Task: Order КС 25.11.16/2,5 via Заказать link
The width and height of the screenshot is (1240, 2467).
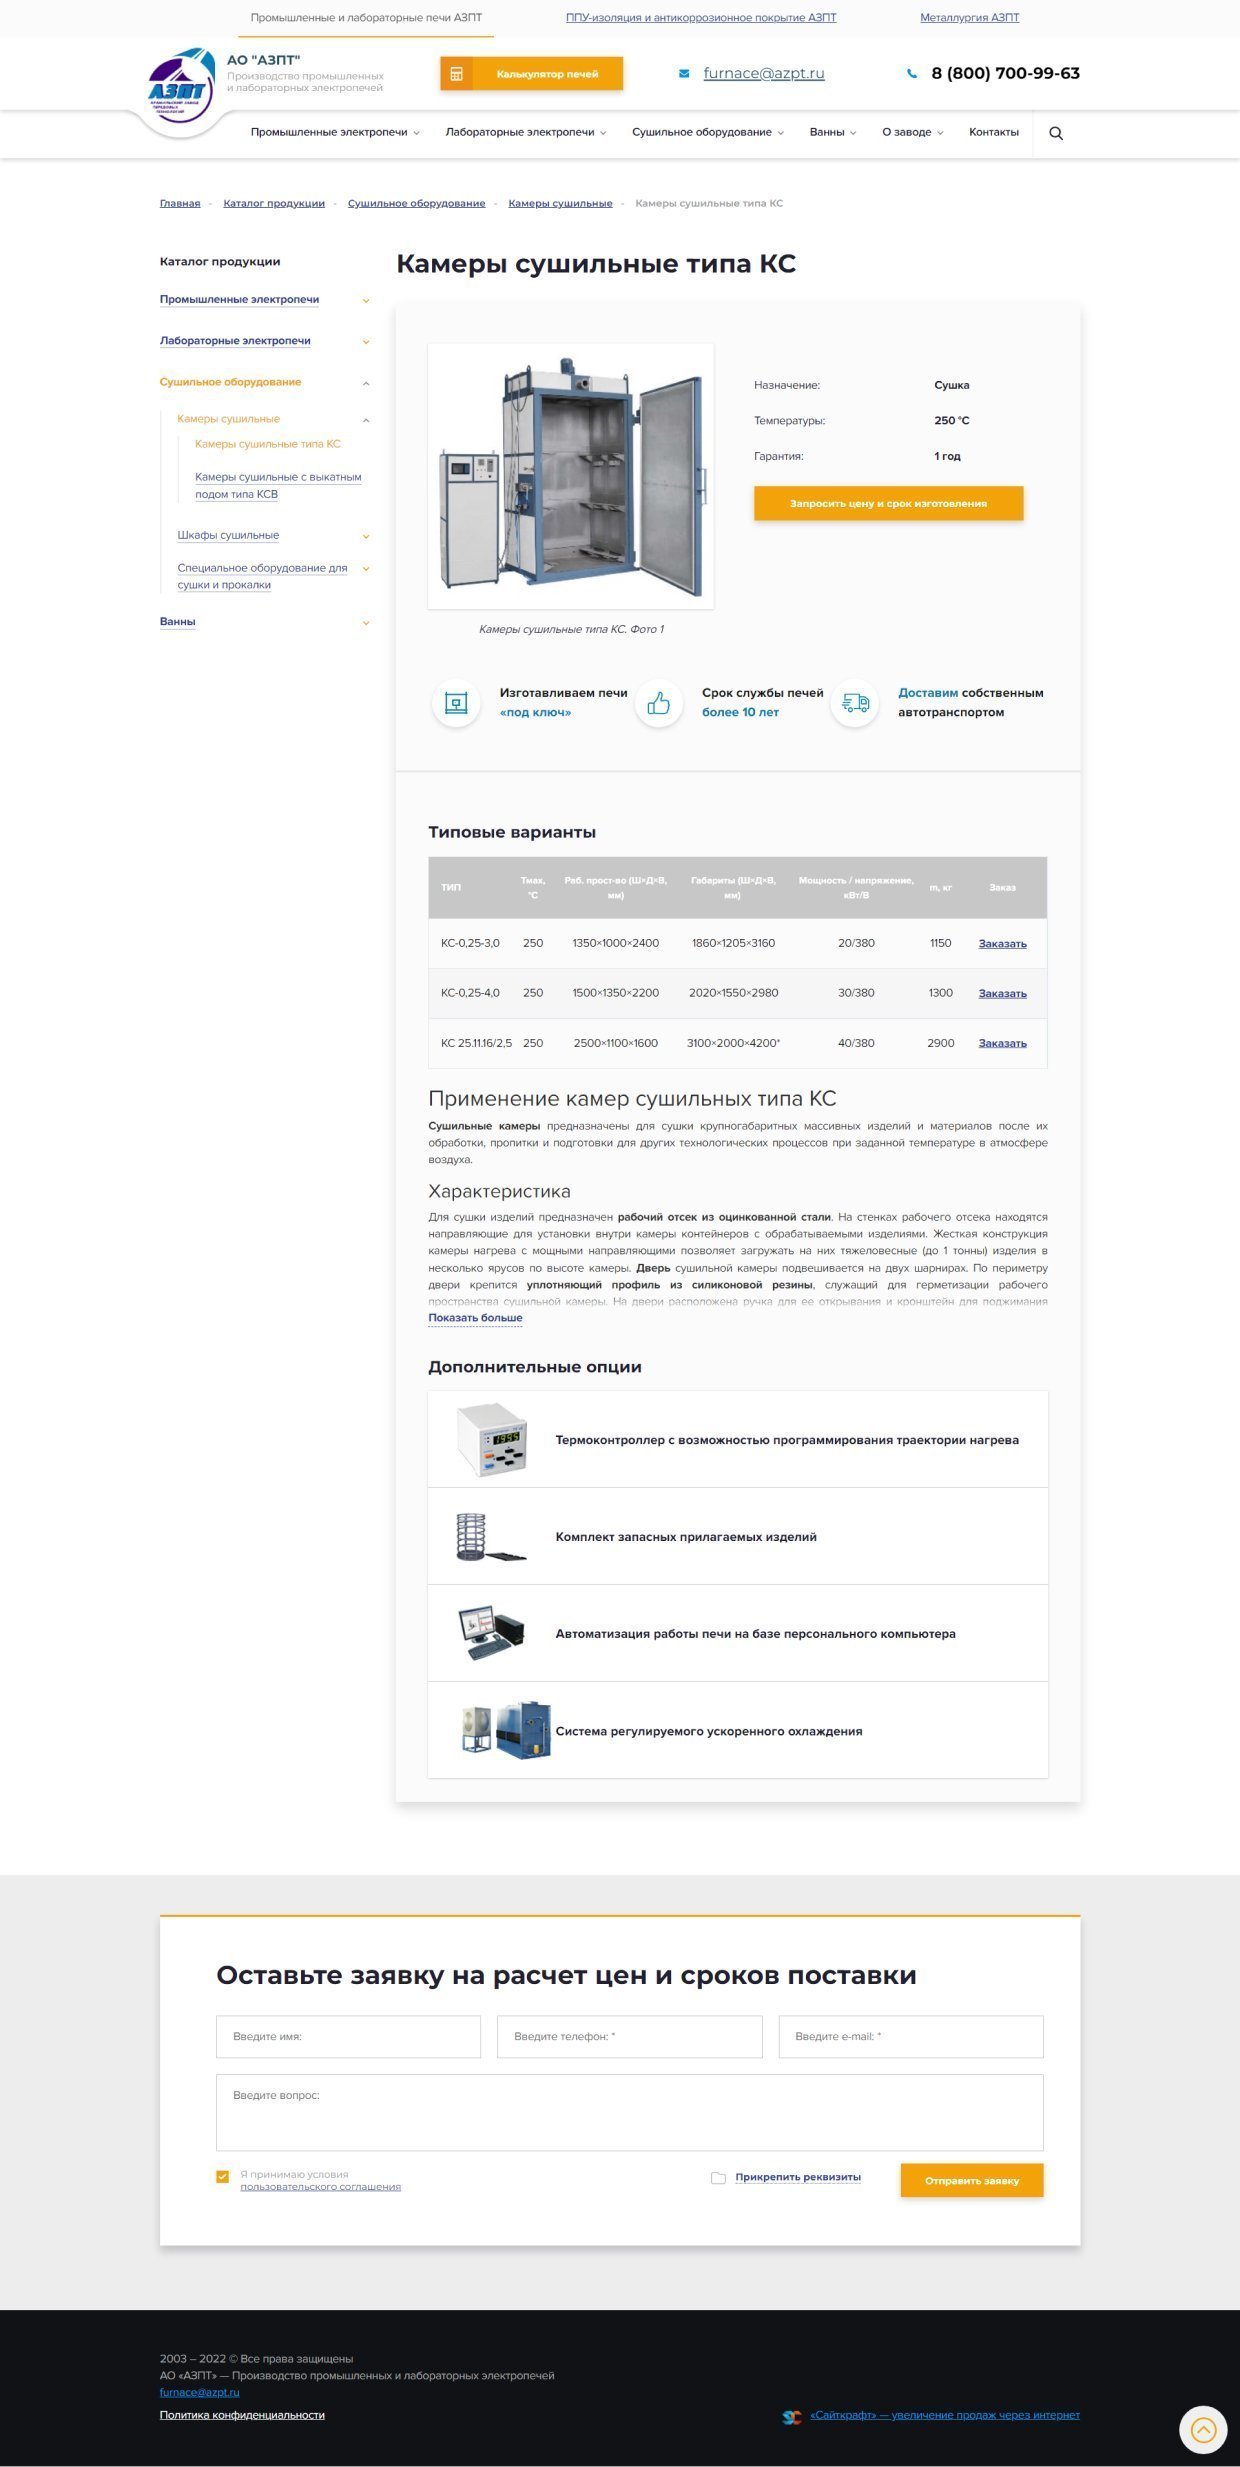Action: (1002, 1044)
